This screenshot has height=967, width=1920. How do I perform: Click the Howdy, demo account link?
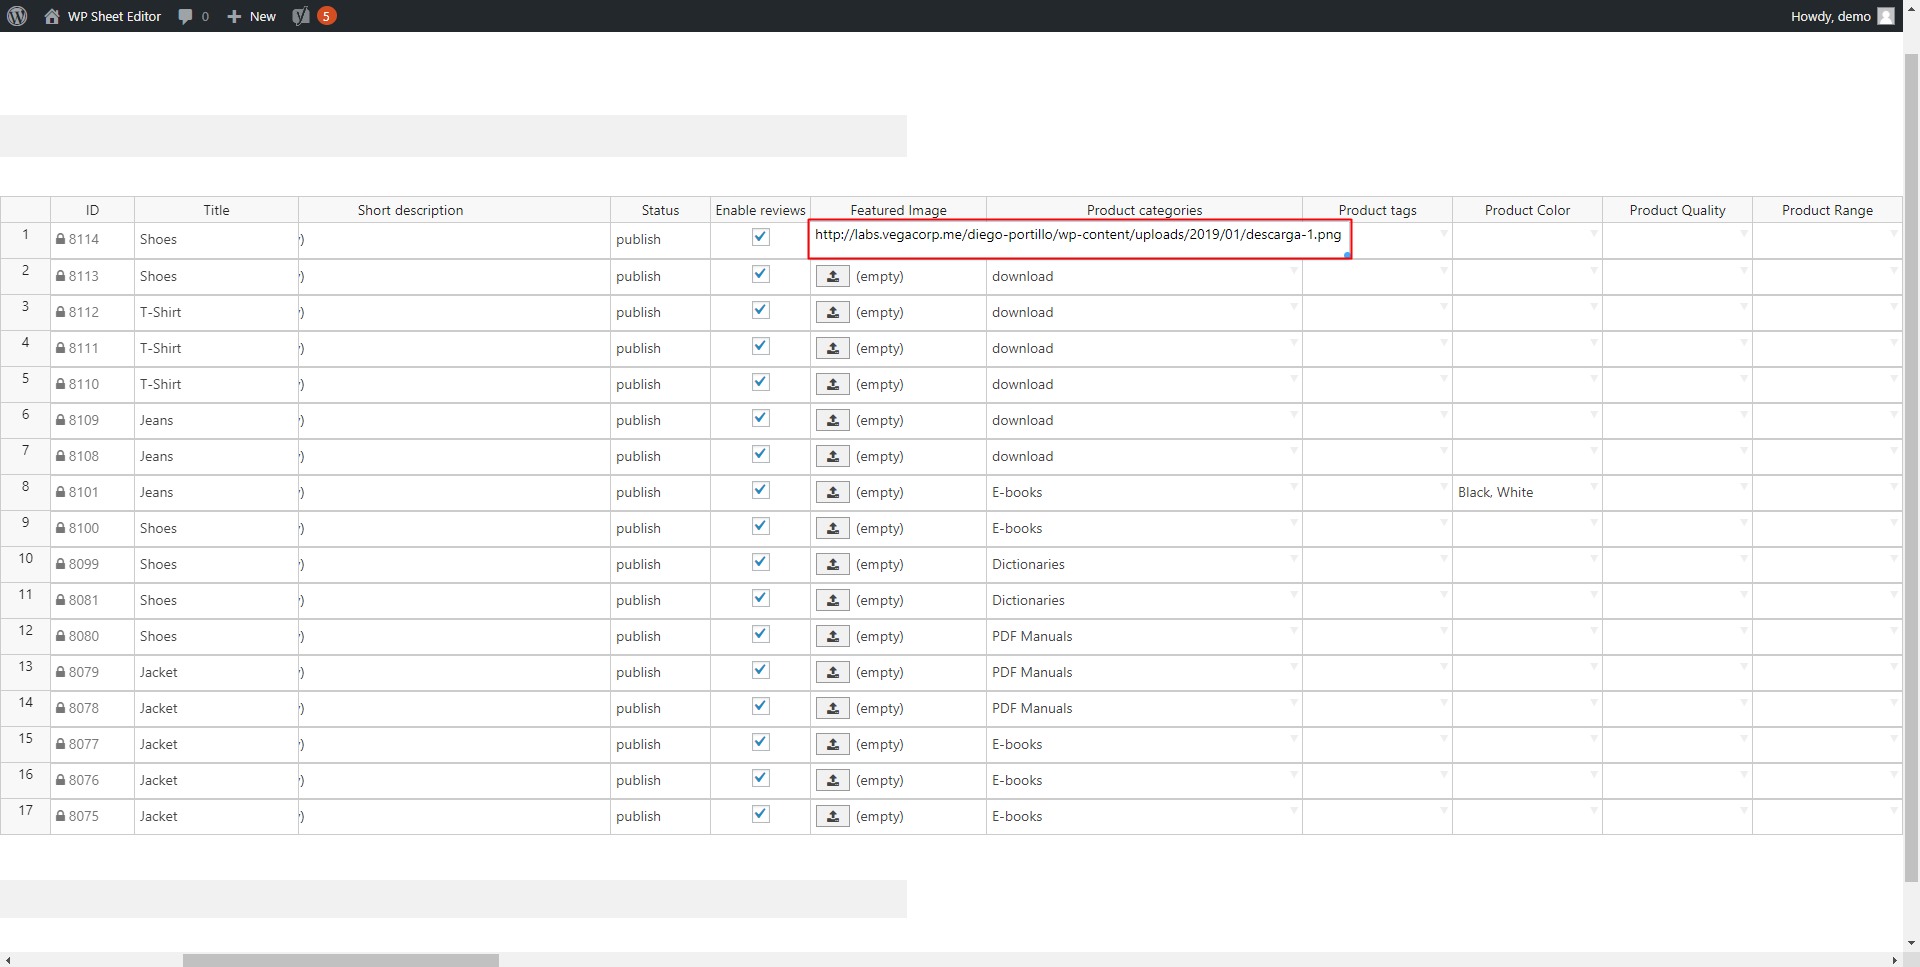click(x=1830, y=16)
